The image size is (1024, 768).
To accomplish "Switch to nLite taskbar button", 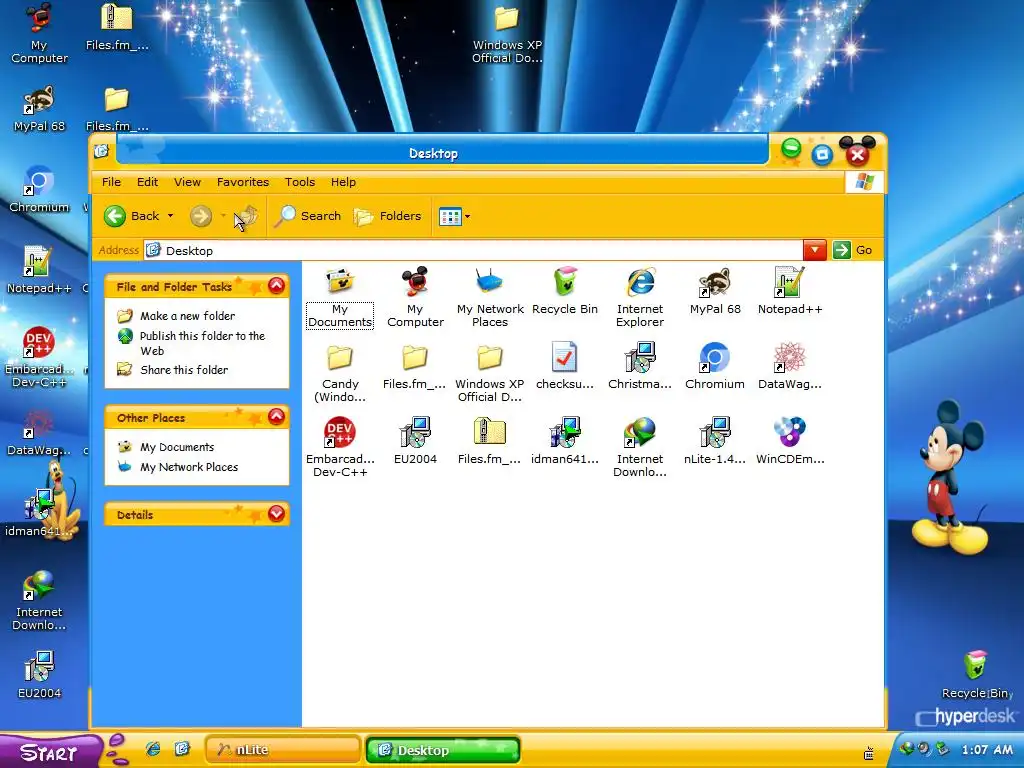I will pyautogui.click(x=283, y=750).
